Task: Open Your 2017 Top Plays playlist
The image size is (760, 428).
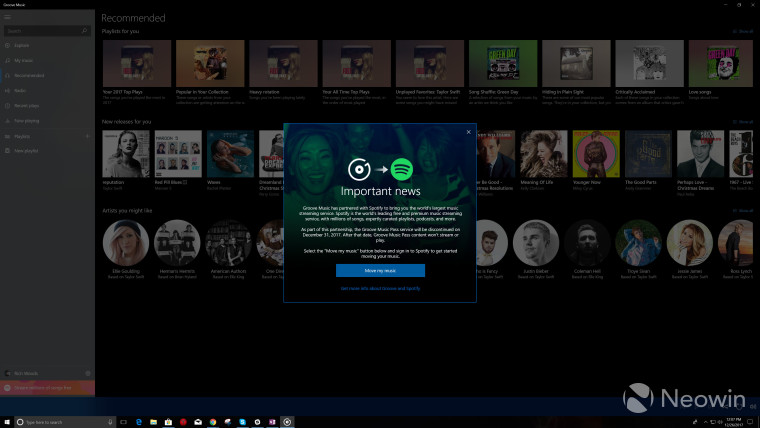Action: coord(137,63)
